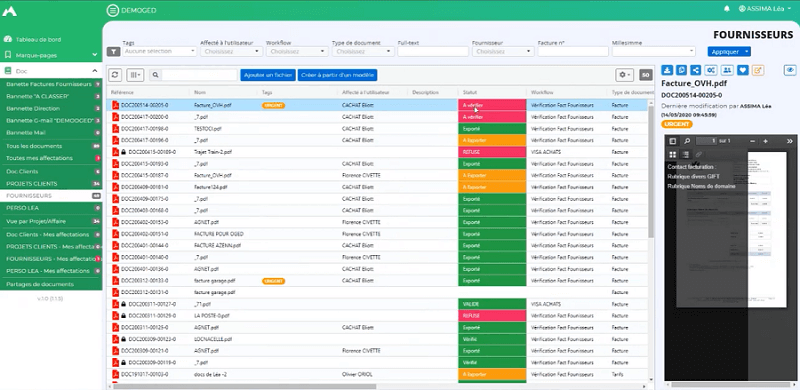Share the document with the share icon

point(695,70)
